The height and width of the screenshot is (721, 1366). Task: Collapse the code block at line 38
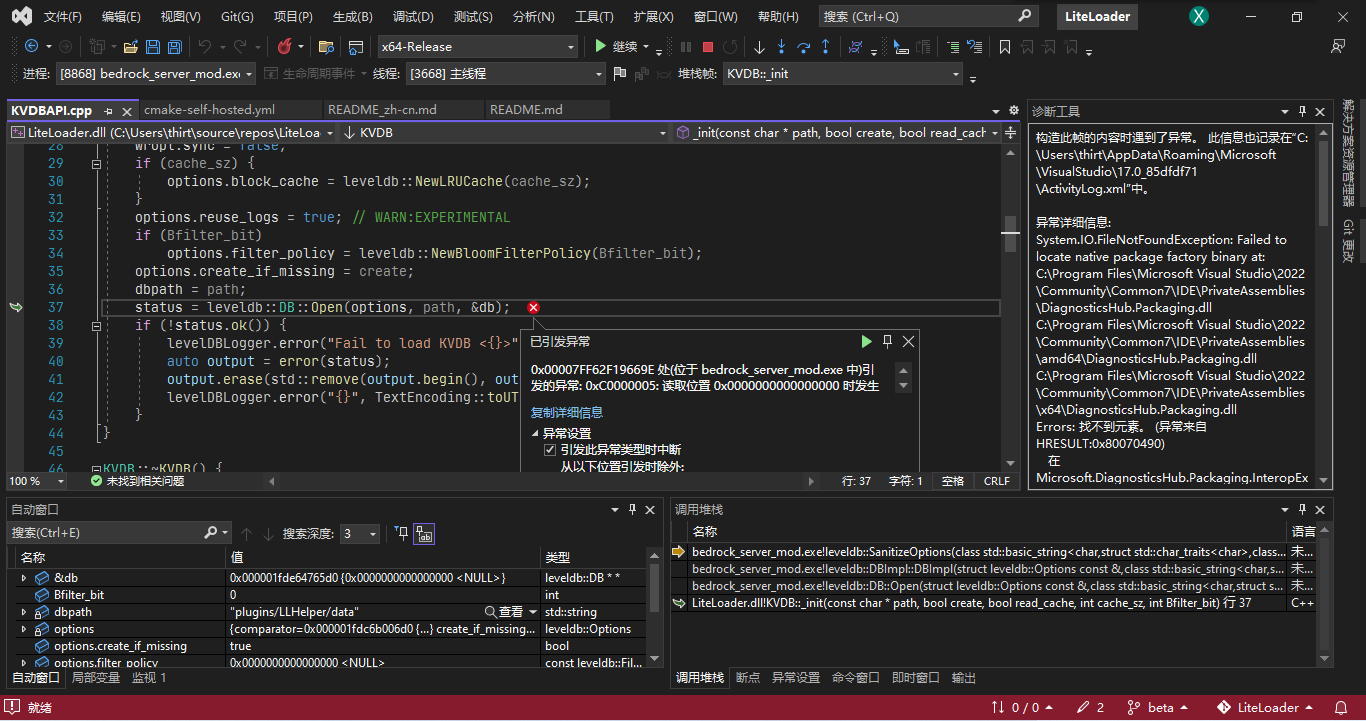point(96,325)
